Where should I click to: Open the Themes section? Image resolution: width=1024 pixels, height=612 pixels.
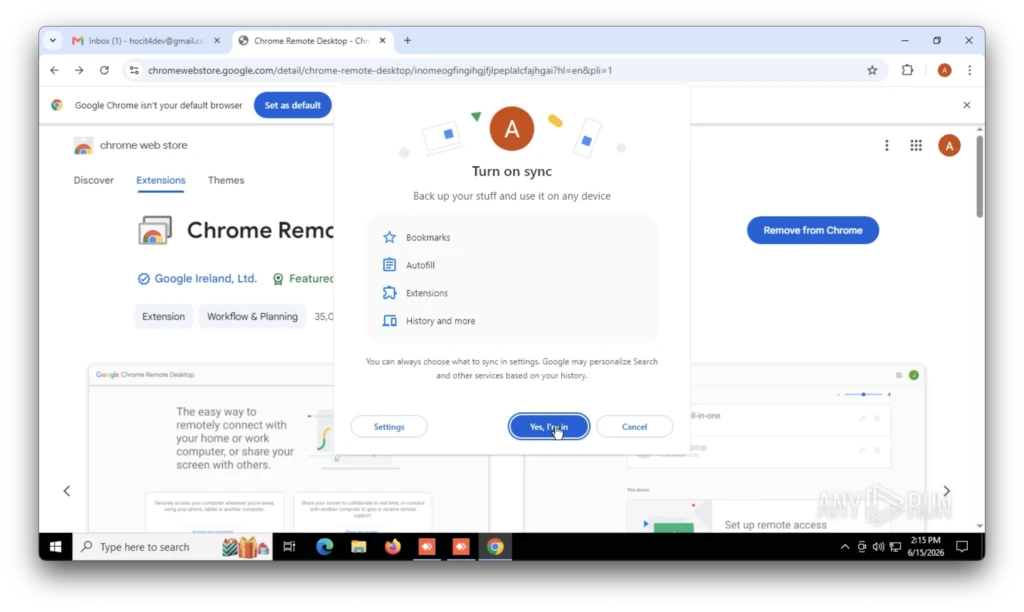(x=226, y=180)
